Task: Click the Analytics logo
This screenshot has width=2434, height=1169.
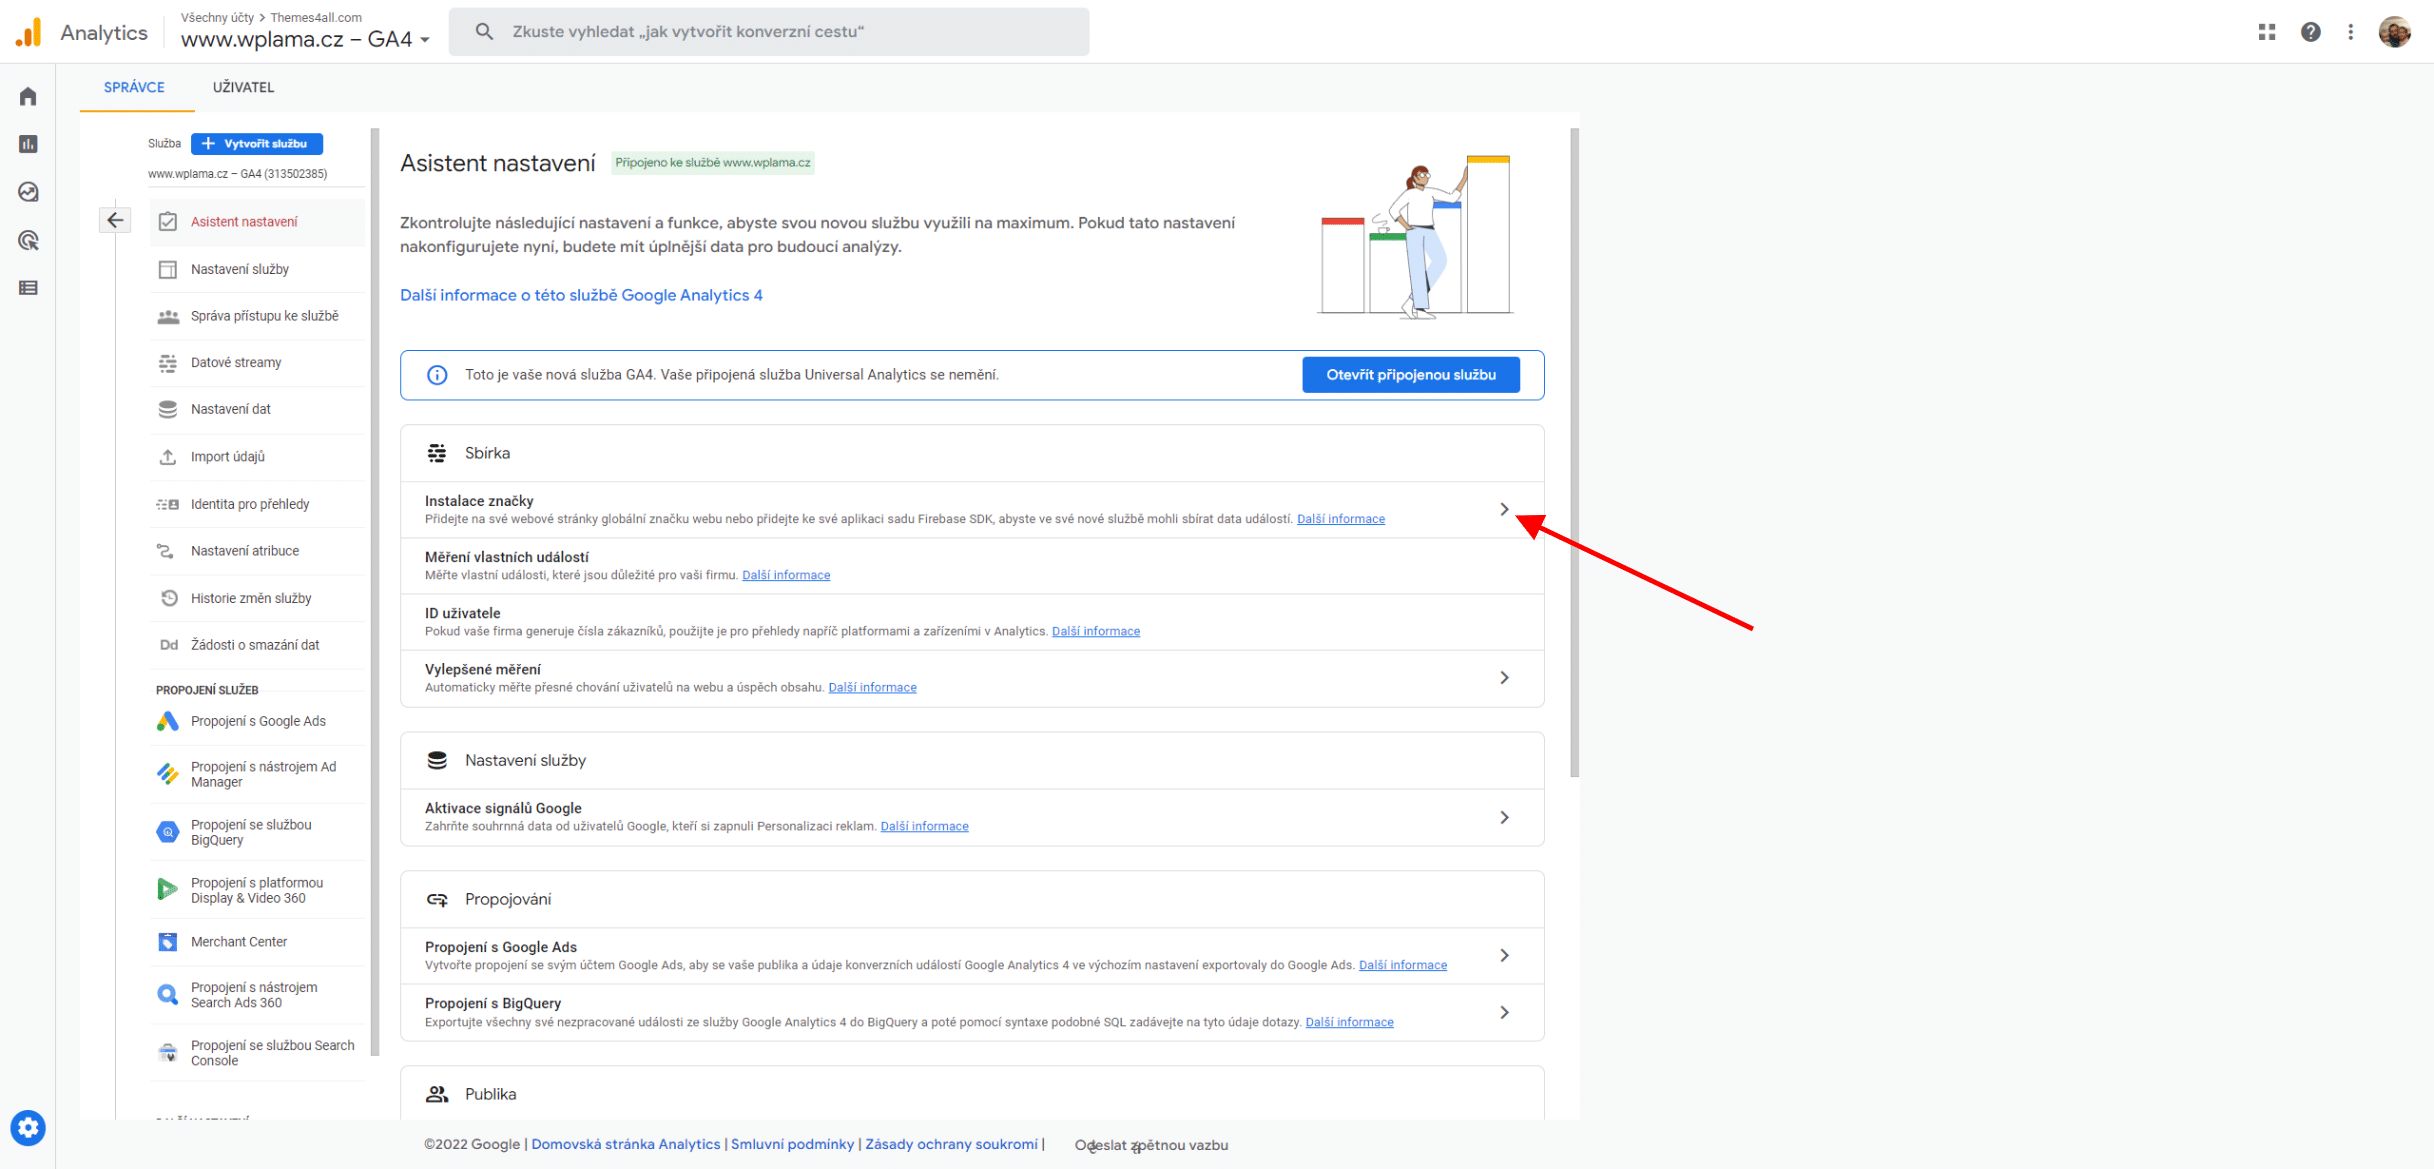Action: pos(29,32)
